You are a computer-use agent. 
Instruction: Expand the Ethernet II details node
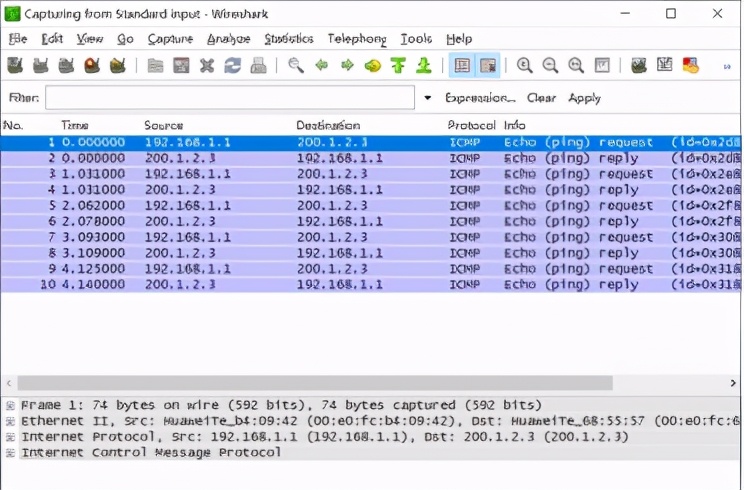pyautogui.click(x=9, y=422)
